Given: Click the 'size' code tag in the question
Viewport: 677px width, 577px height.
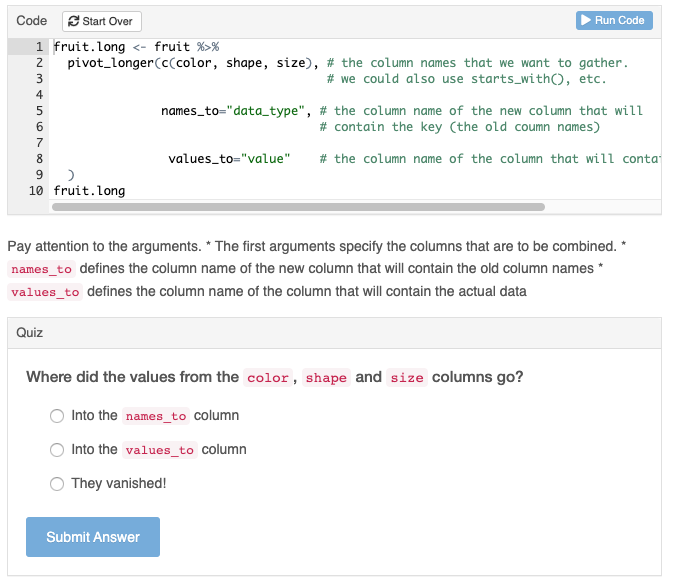Looking at the screenshot, I should 406,378.
